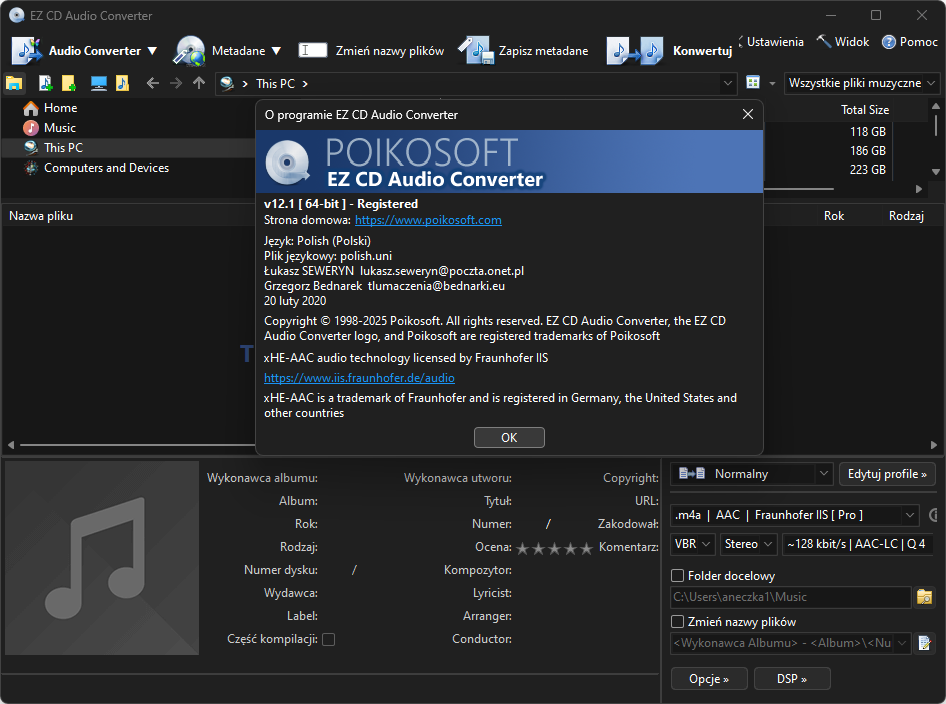Close the O programie dialog
946x704 pixels.
(x=748, y=114)
